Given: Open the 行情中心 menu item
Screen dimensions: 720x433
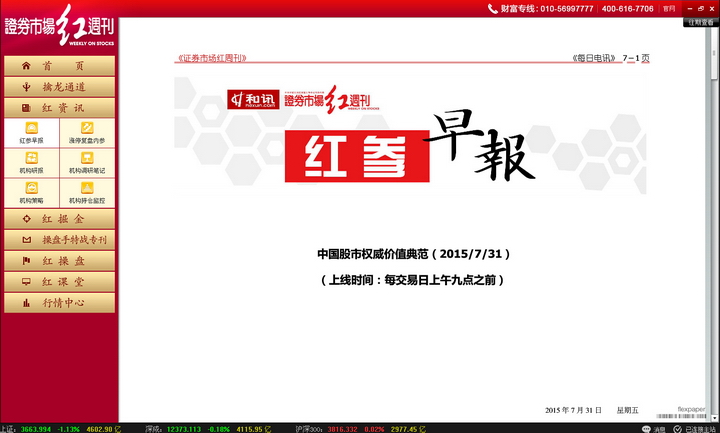Looking at the screenshot, I should click(59, 303).
